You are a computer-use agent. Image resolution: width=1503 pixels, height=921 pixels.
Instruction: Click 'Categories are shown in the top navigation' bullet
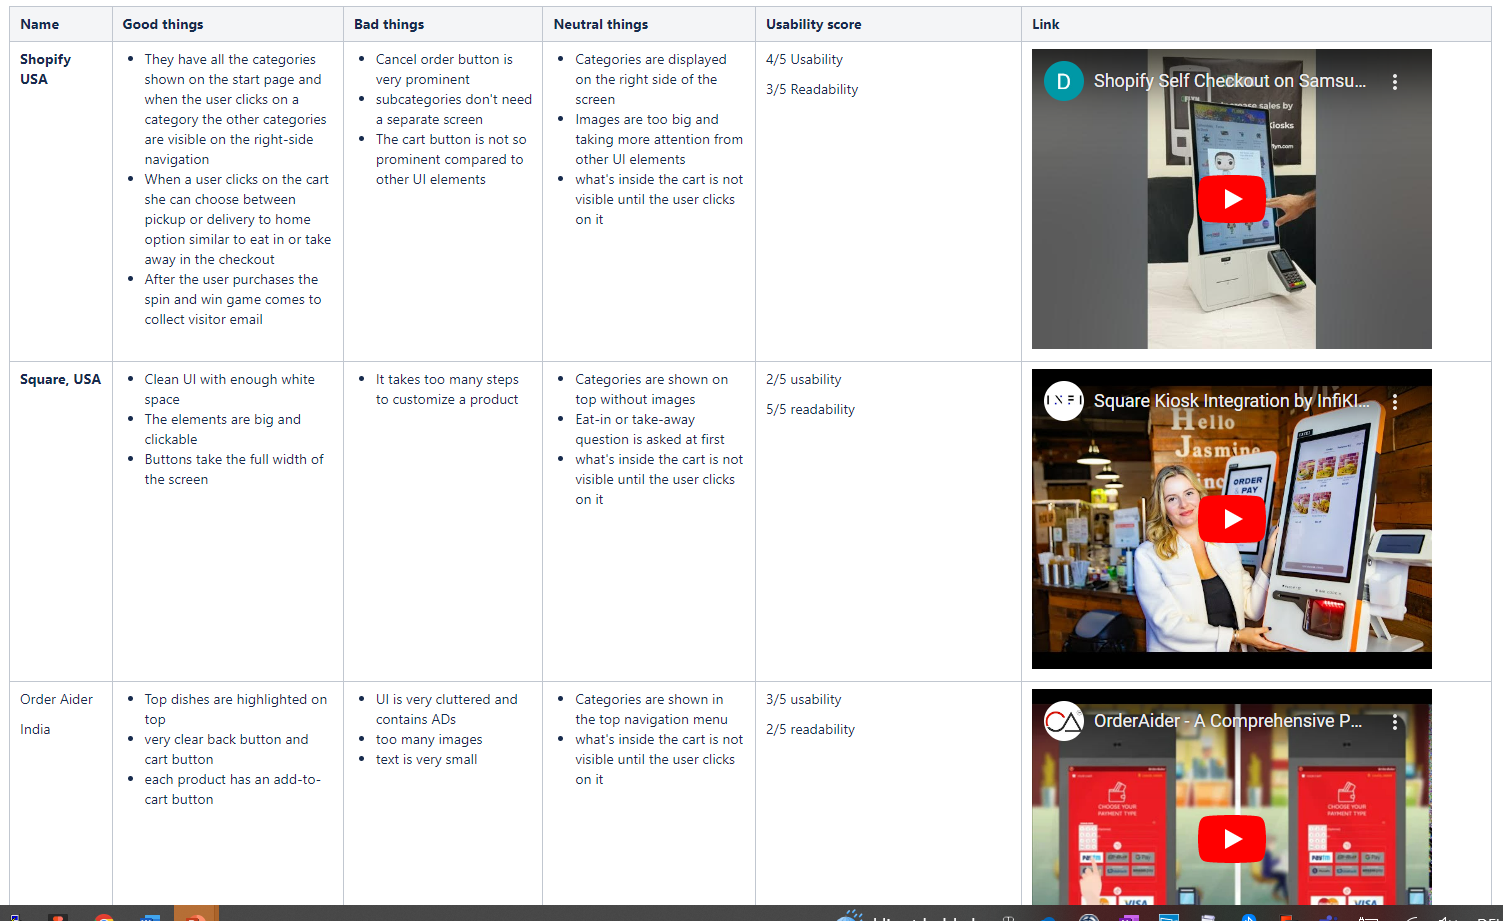pyautogui.click(x=652, y=709)
